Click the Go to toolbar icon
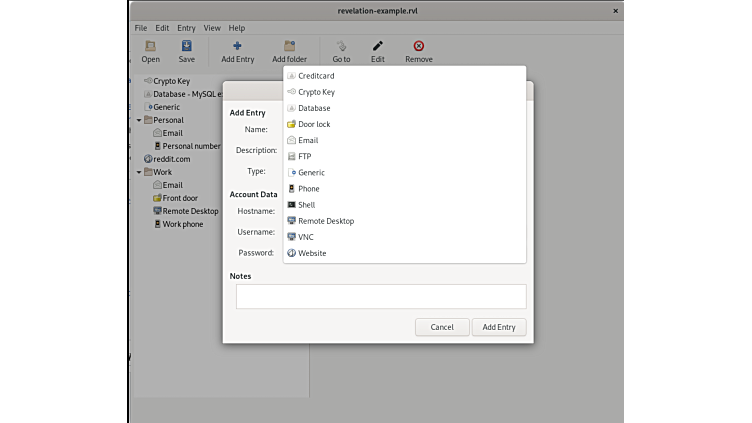Screen dimensions: 752x423 pyautogui.click(x=341, y=46)
